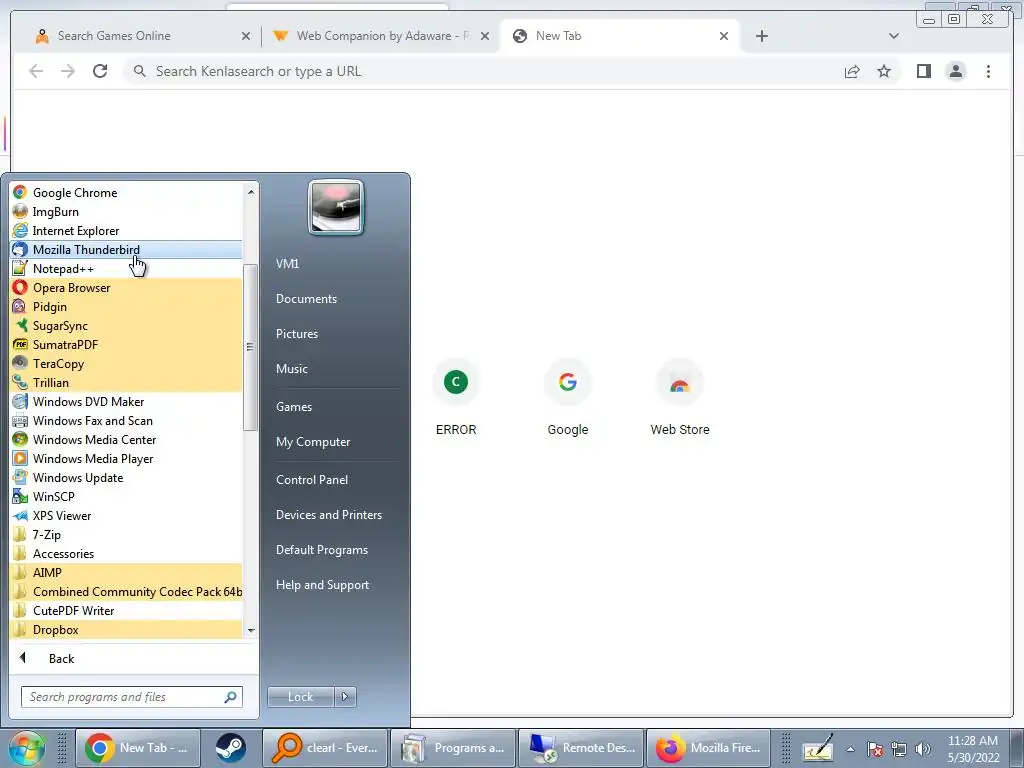1024x768 pixels.
Task: Click the programs list scrollbar thumb
Action: (250, 347)
